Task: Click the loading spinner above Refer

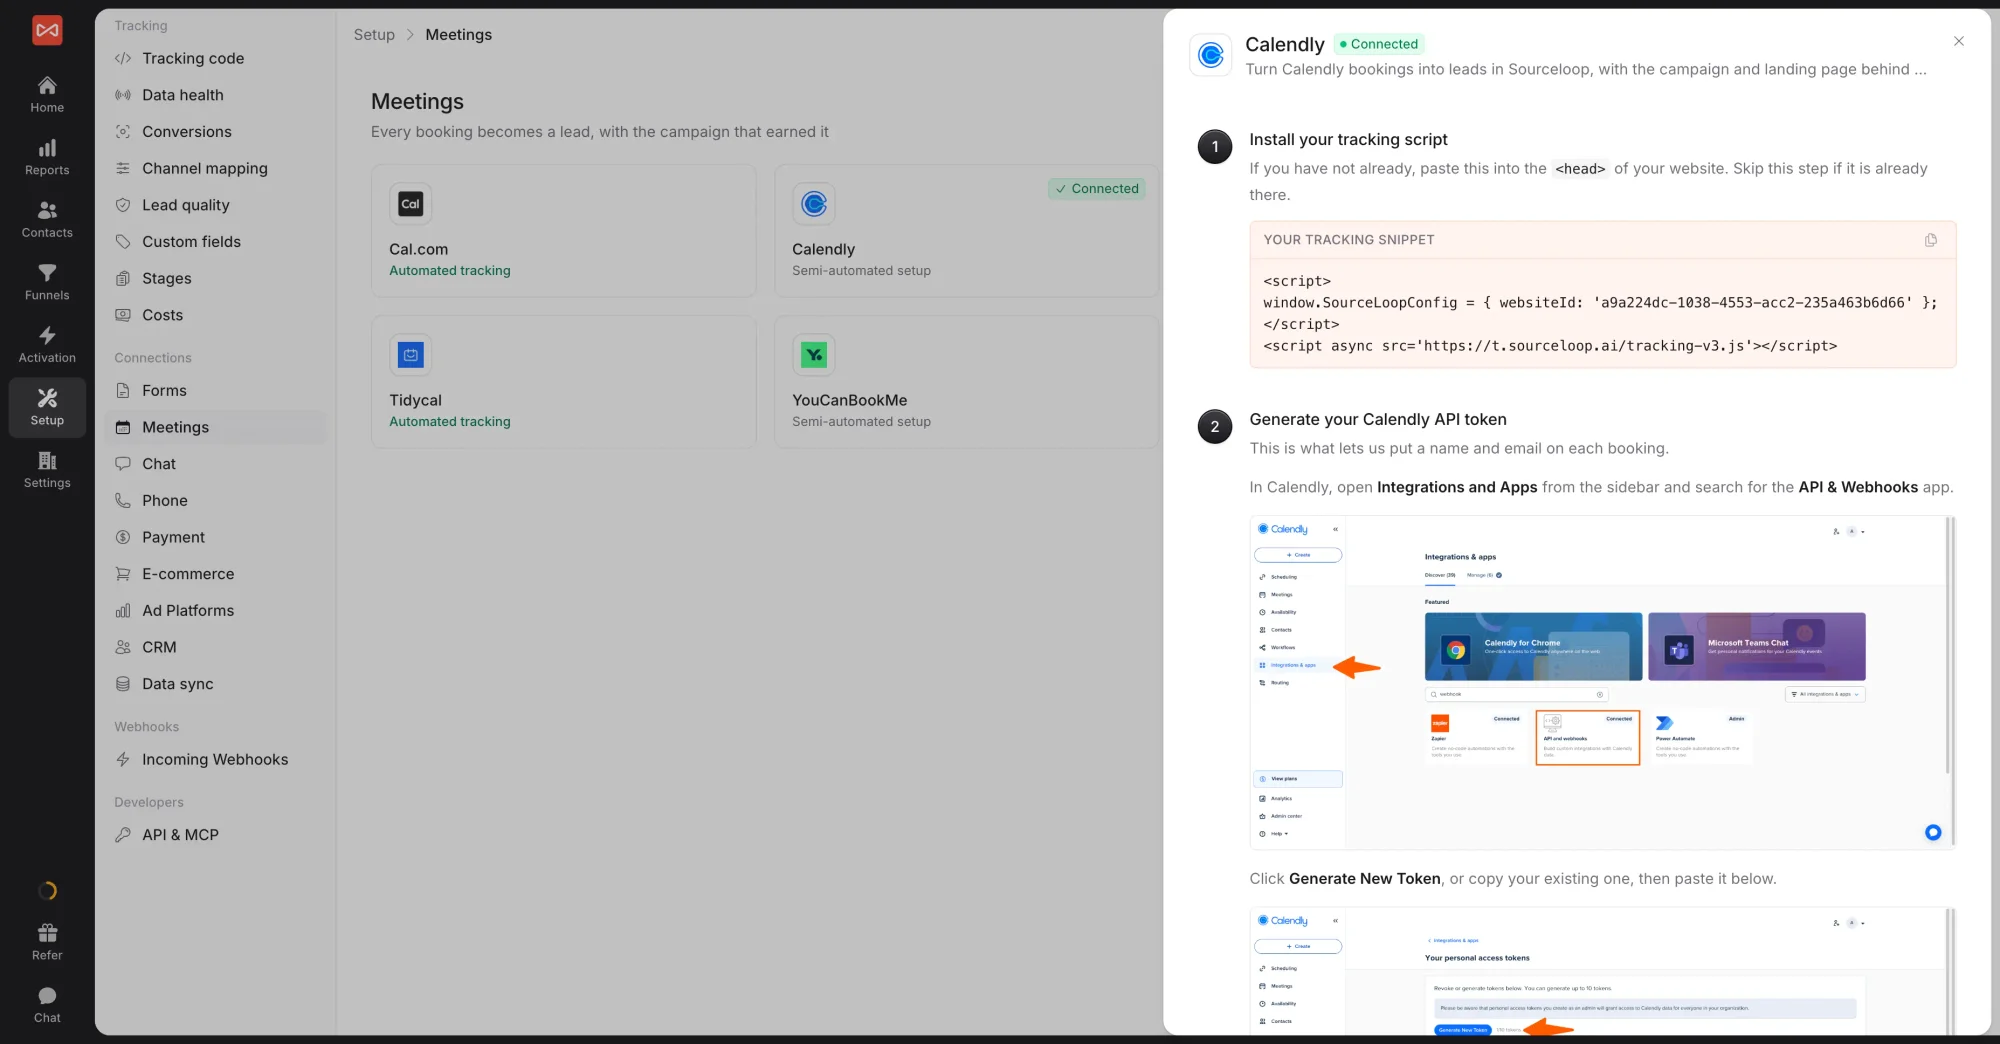Action: (47, 891)
